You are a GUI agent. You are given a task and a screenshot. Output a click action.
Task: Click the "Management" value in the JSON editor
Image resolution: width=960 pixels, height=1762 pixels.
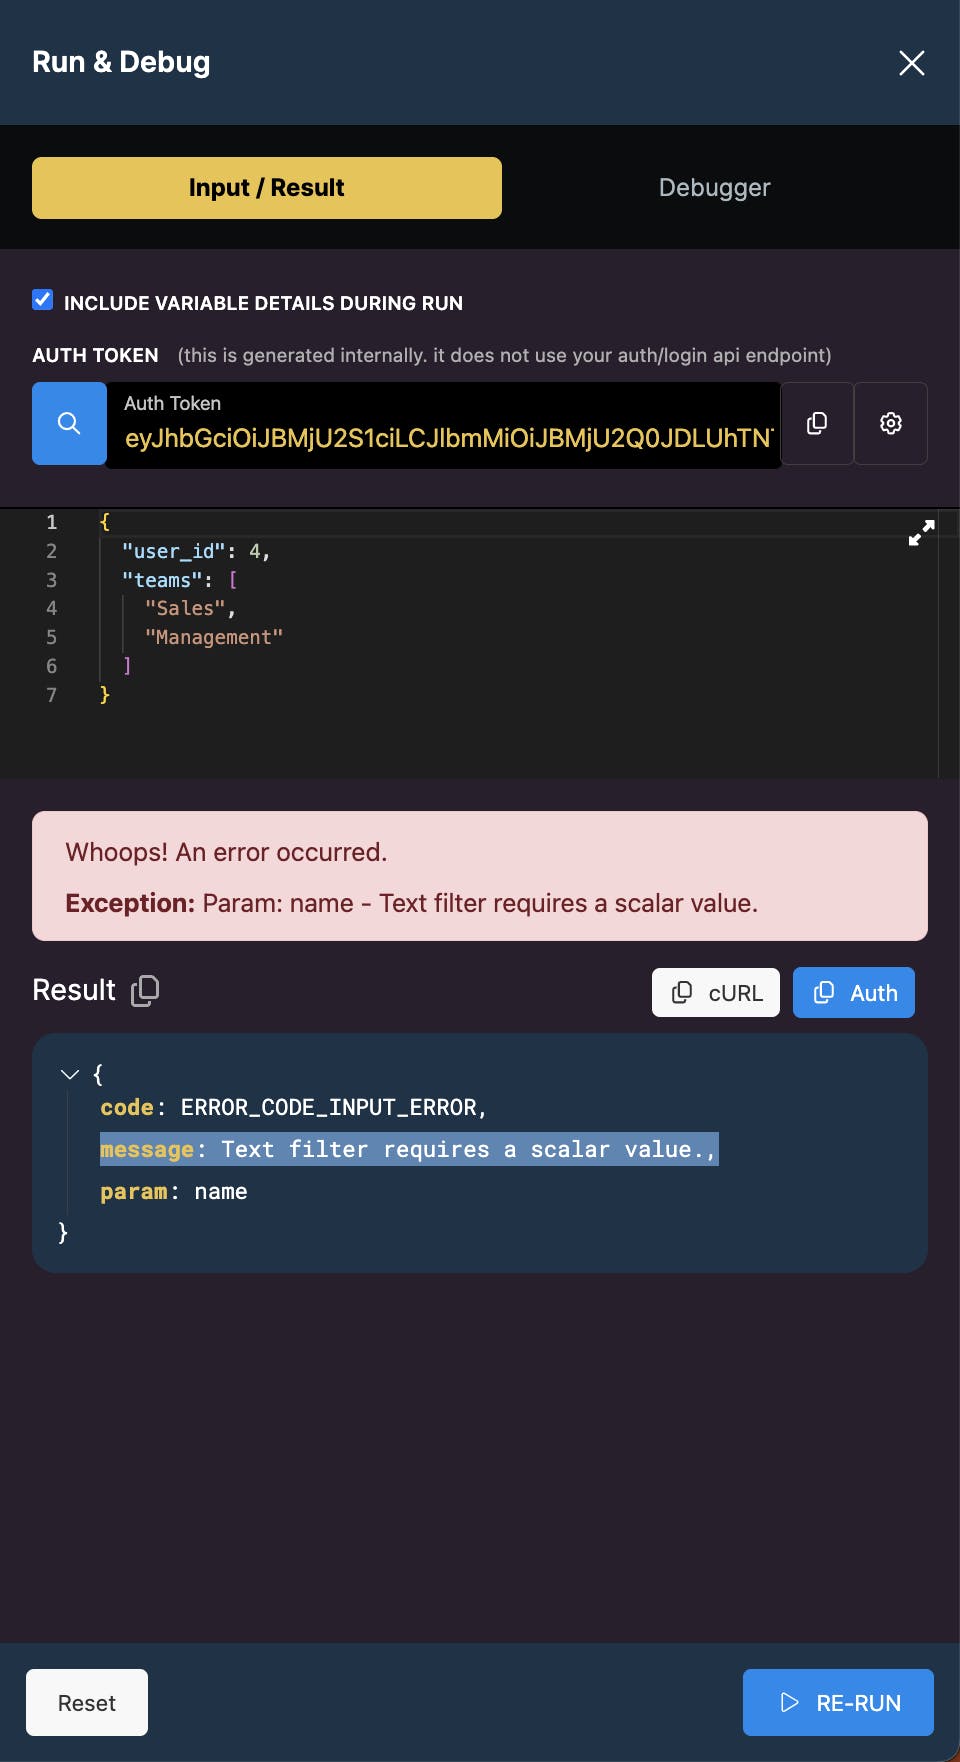coord(214,637)
